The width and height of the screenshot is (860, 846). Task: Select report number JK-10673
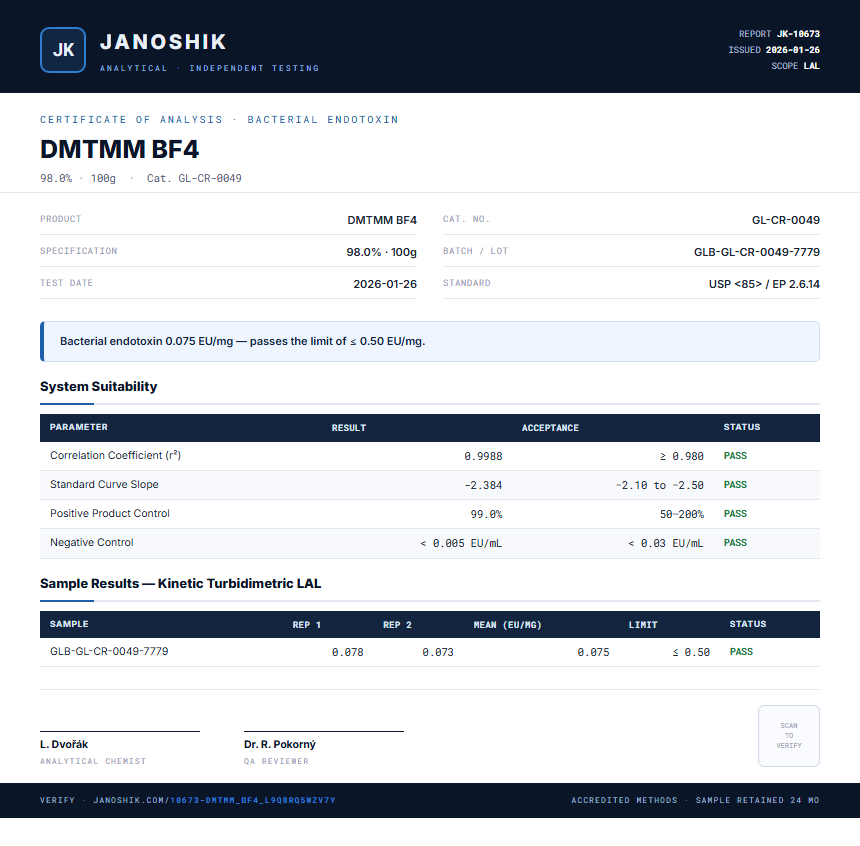798,34
